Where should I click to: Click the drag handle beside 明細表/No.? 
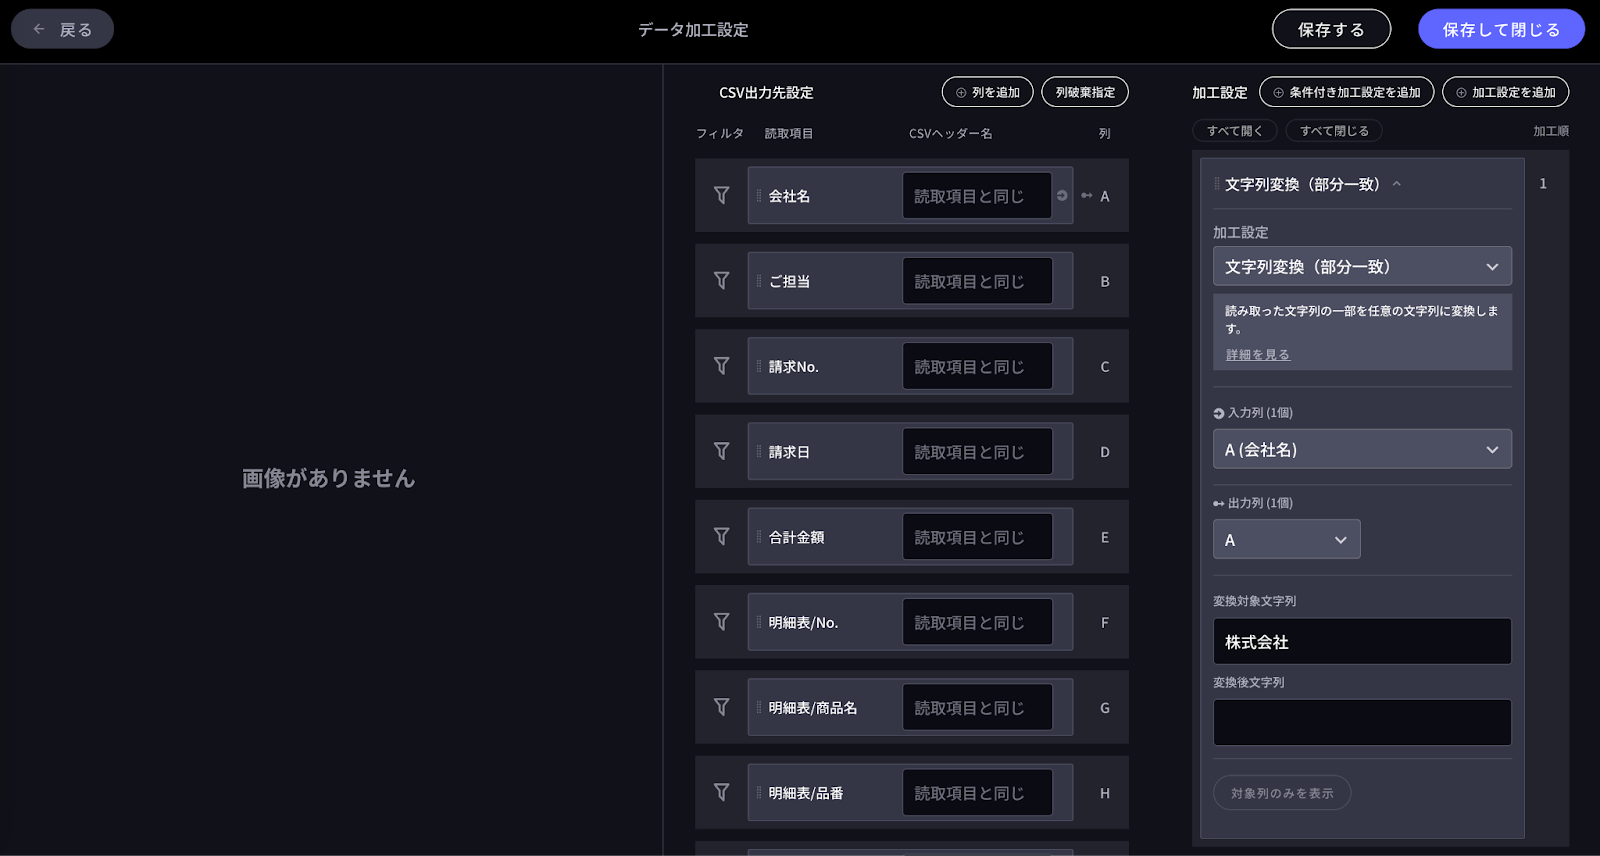pyautogui.click(x=759, y=622)
